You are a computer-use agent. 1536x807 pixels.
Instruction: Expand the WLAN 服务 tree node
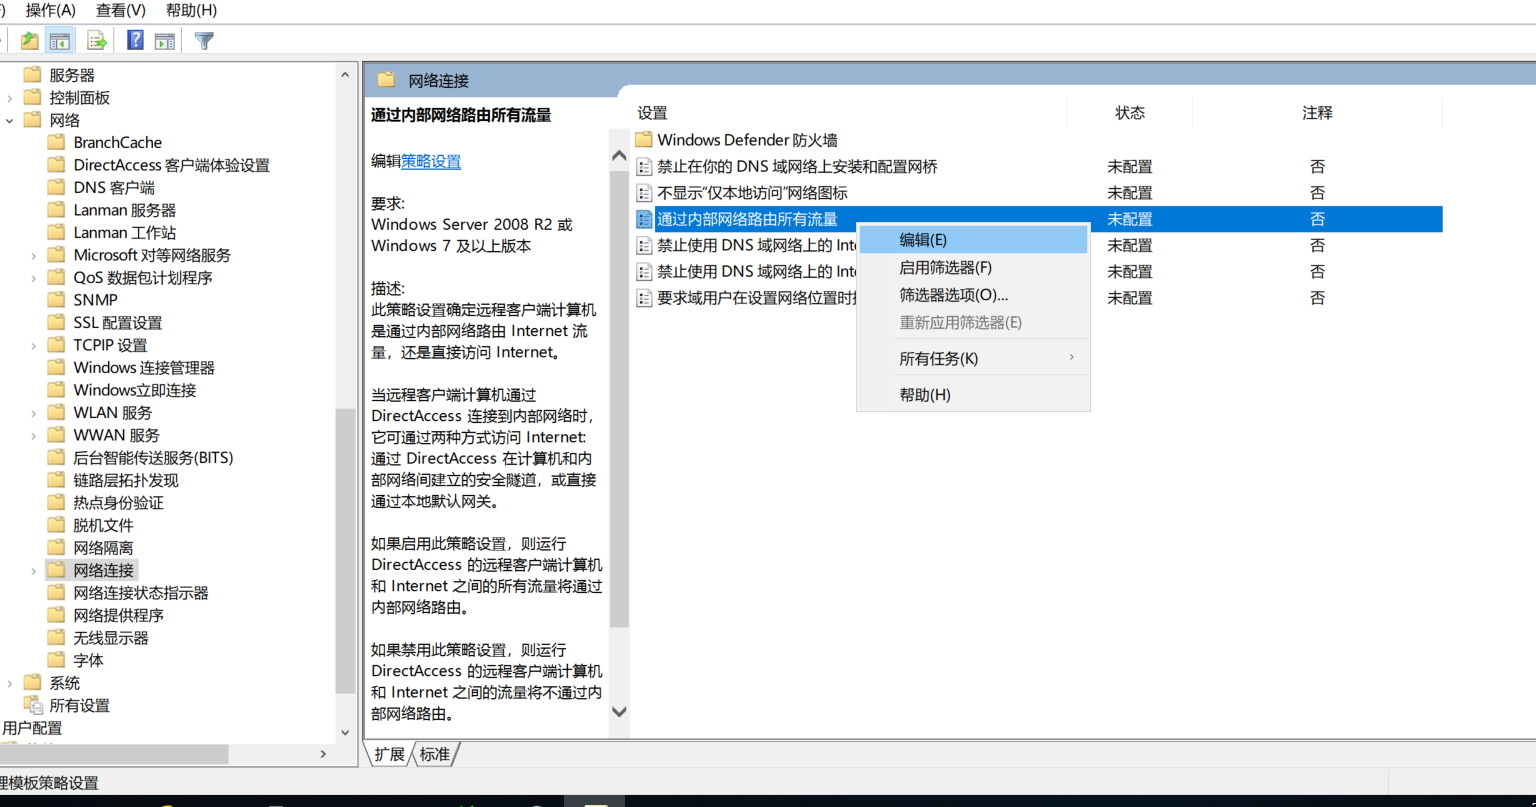[x=34, y=413]
